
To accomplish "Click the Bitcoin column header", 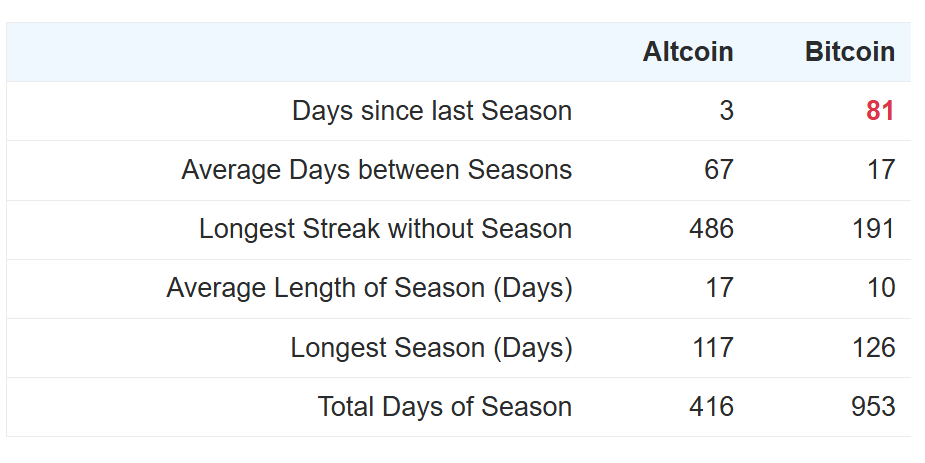I will click(849, 52).
